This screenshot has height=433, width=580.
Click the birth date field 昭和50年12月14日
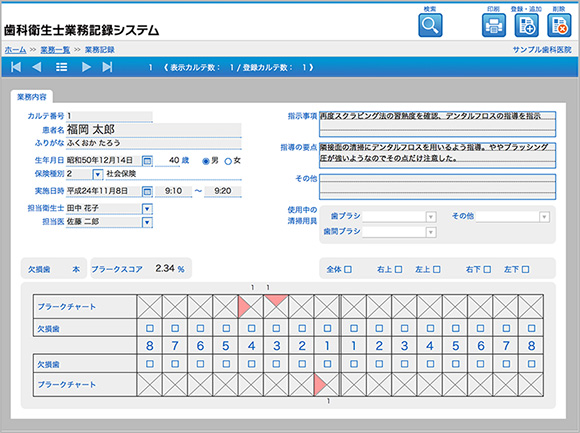104,160
